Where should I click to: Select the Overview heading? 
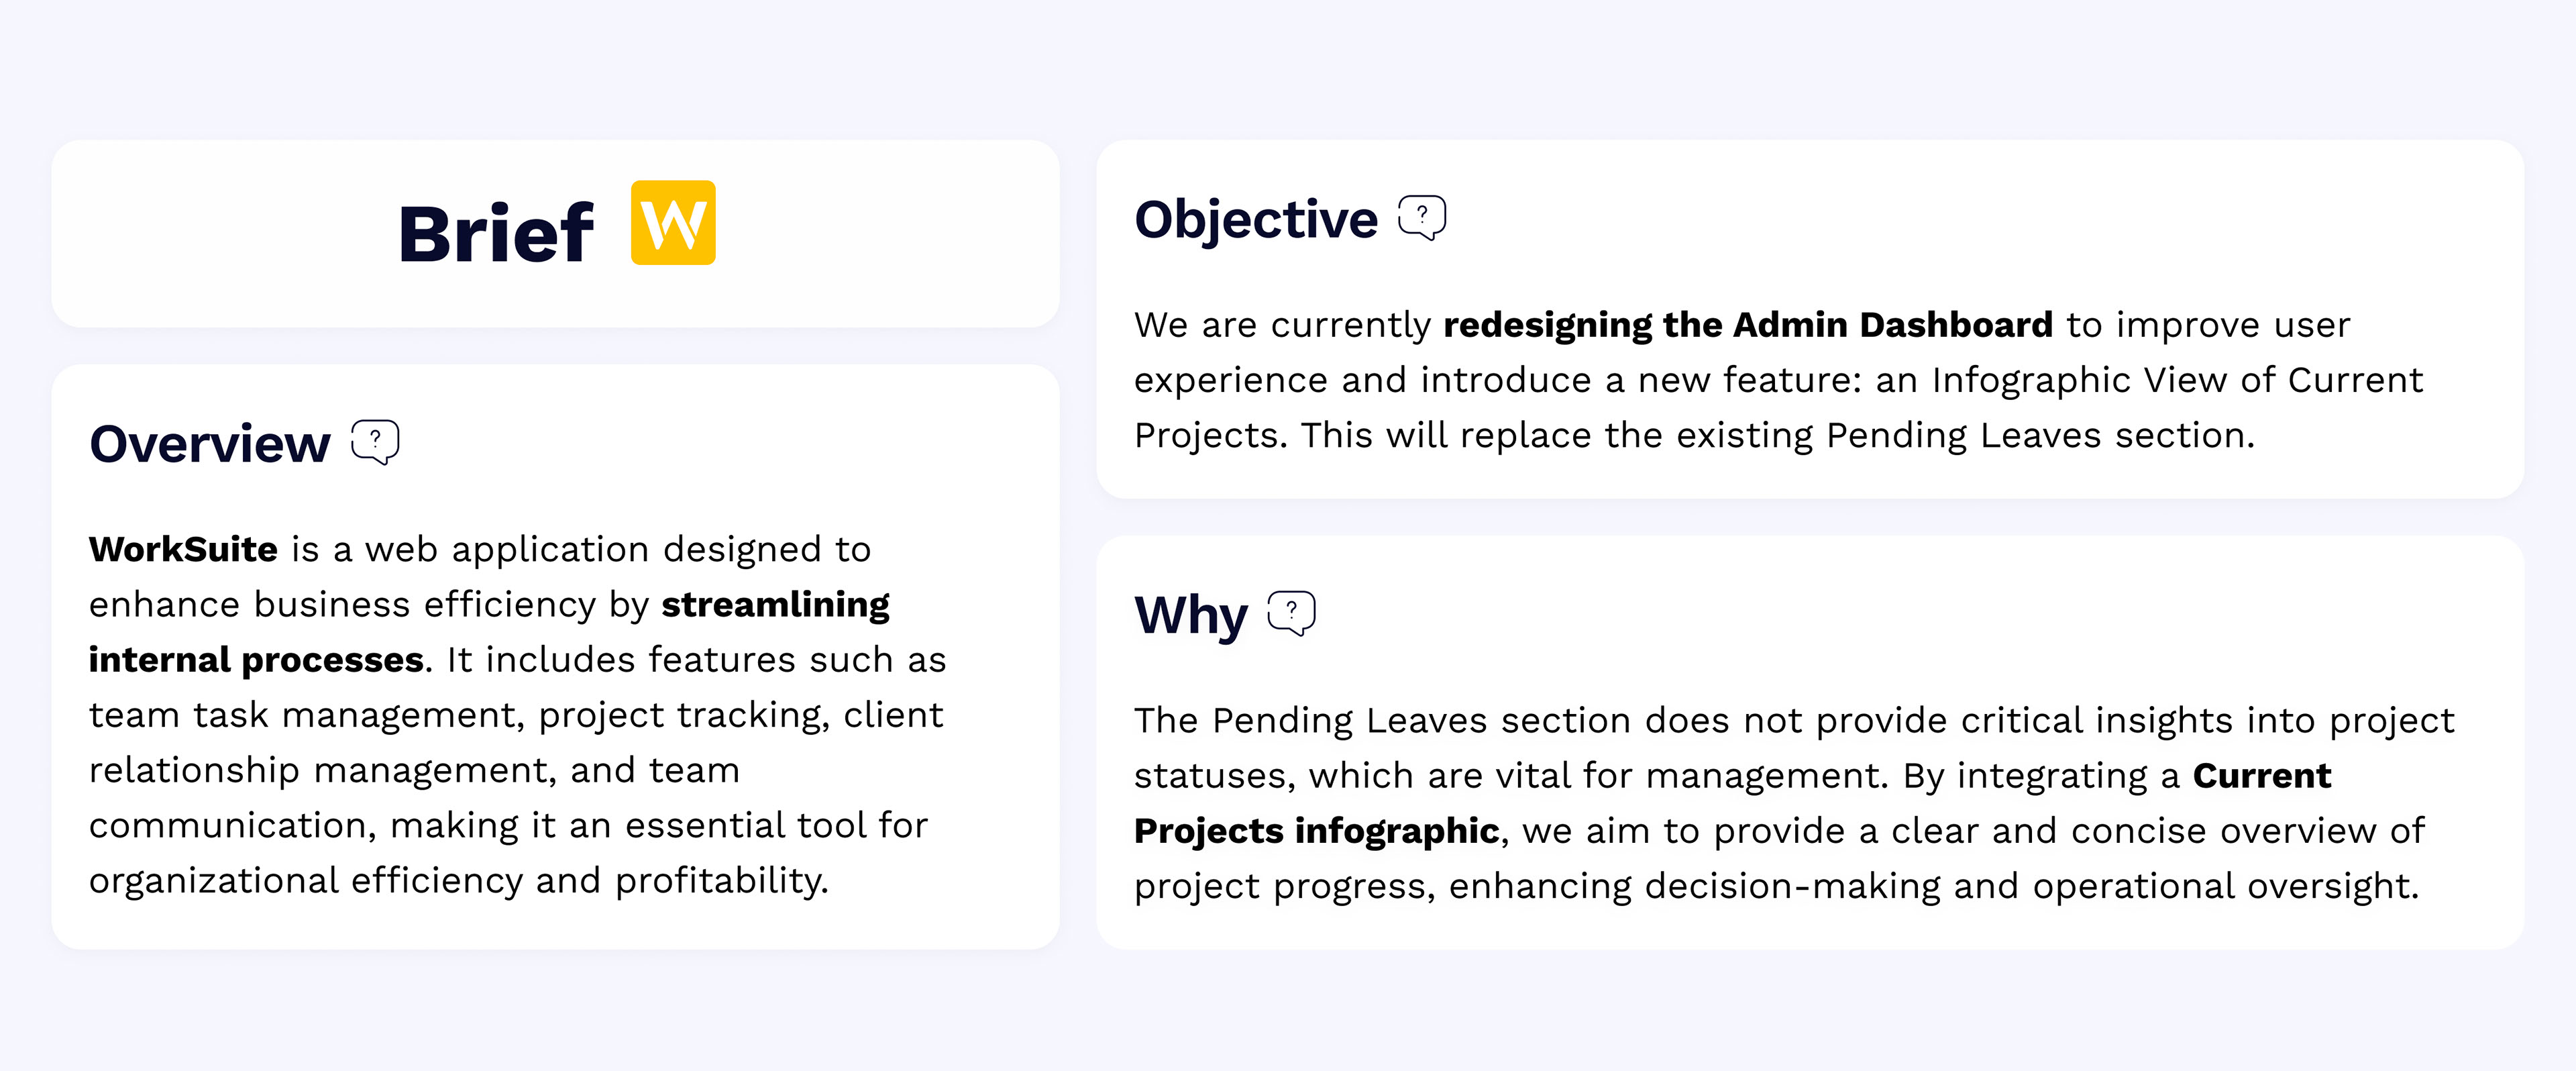click(x=210, y=444)
